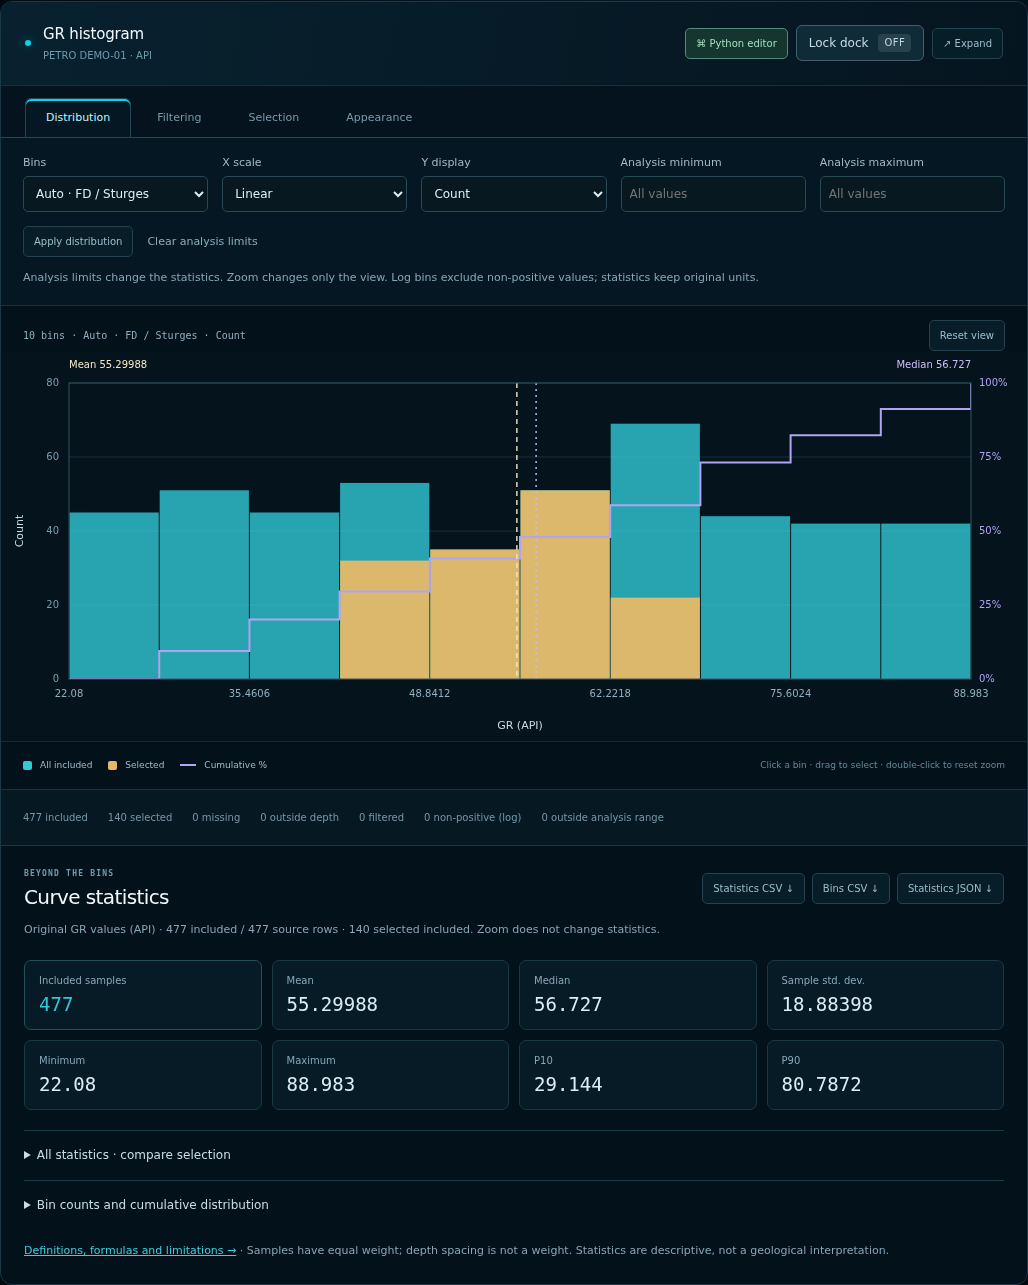Image resolution: width=1028 pixels, height=1285 pixels.
Task: Click the Sample std. dev. card
Action: click(x=885, y=995)
